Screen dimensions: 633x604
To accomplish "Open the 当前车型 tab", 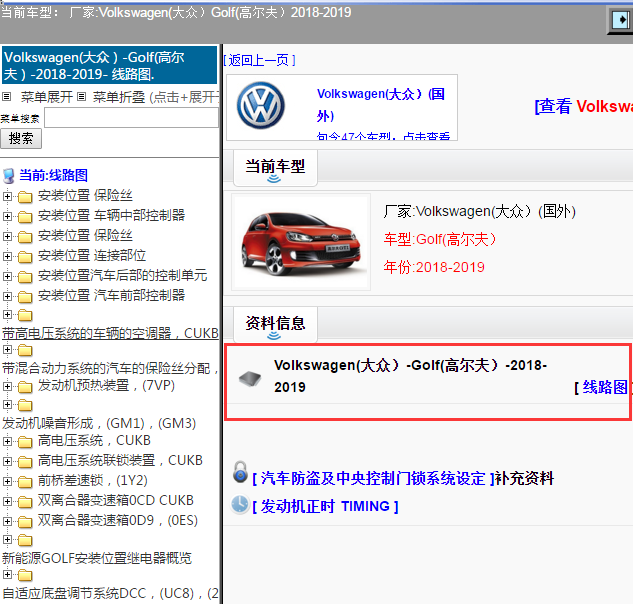I will [275, 168].
